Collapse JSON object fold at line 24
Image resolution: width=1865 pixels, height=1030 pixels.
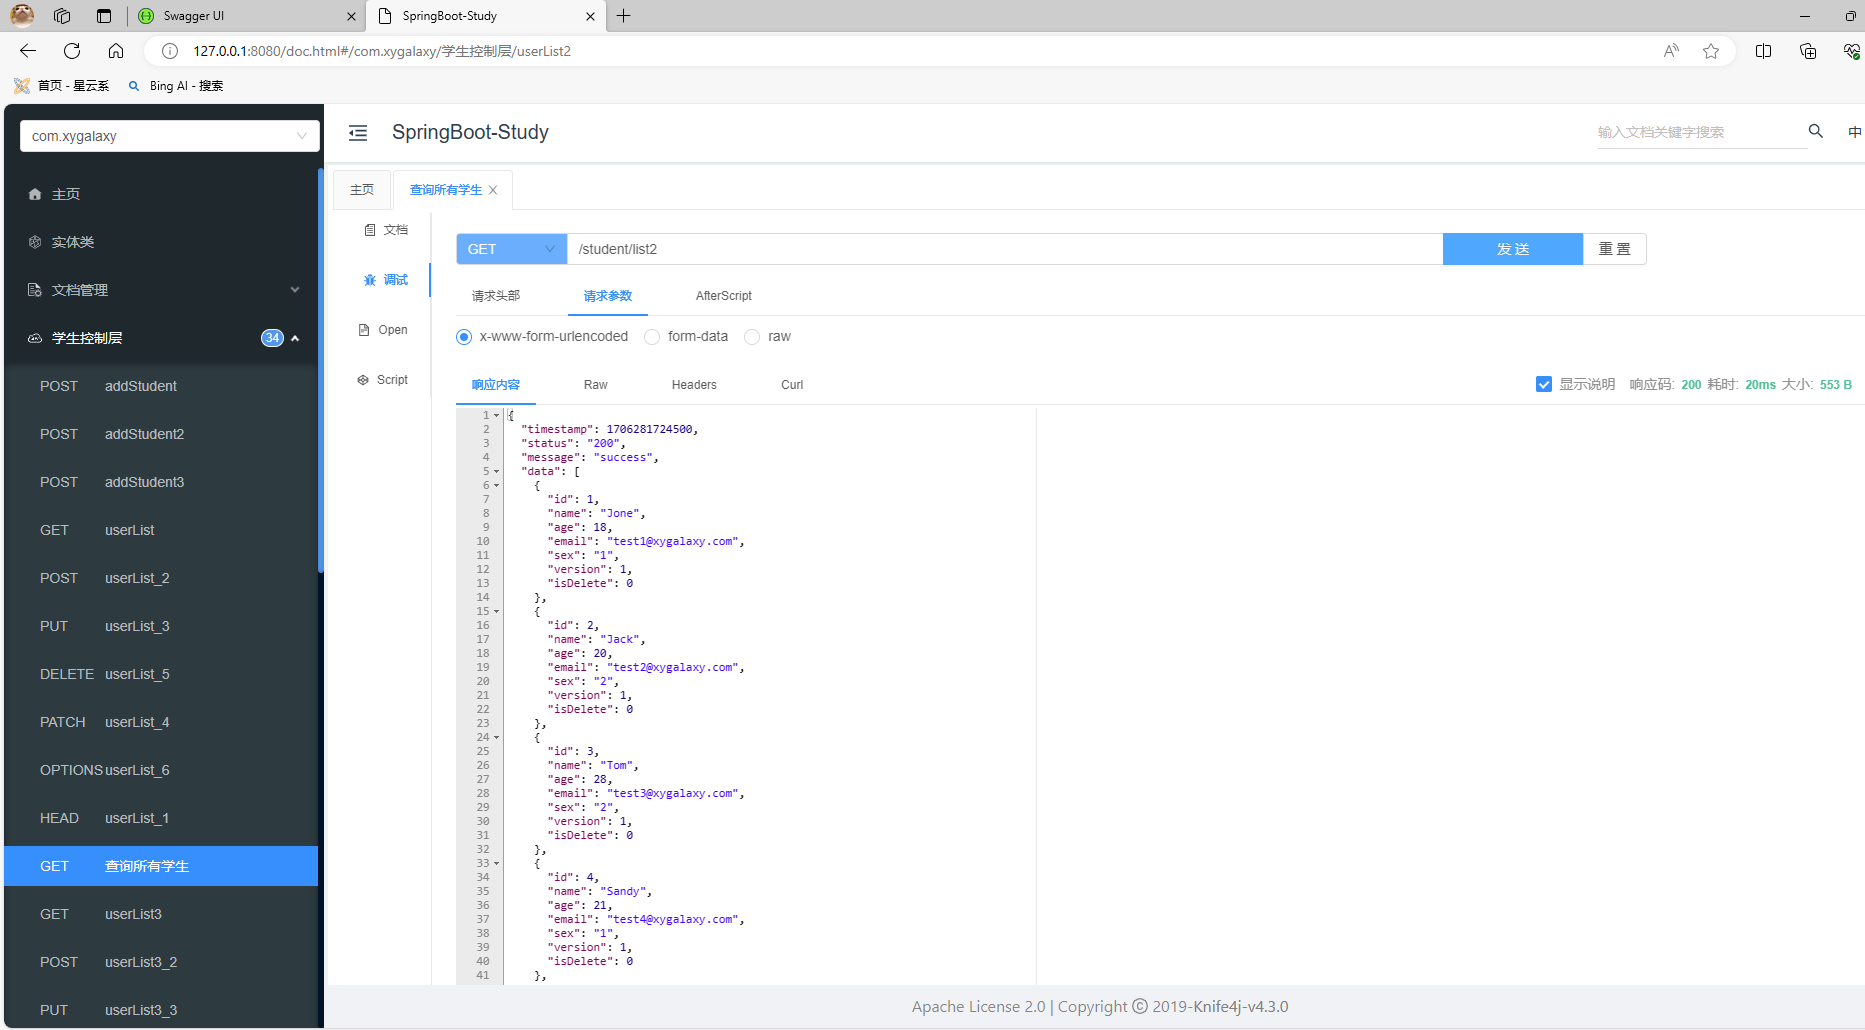[496, 737]
